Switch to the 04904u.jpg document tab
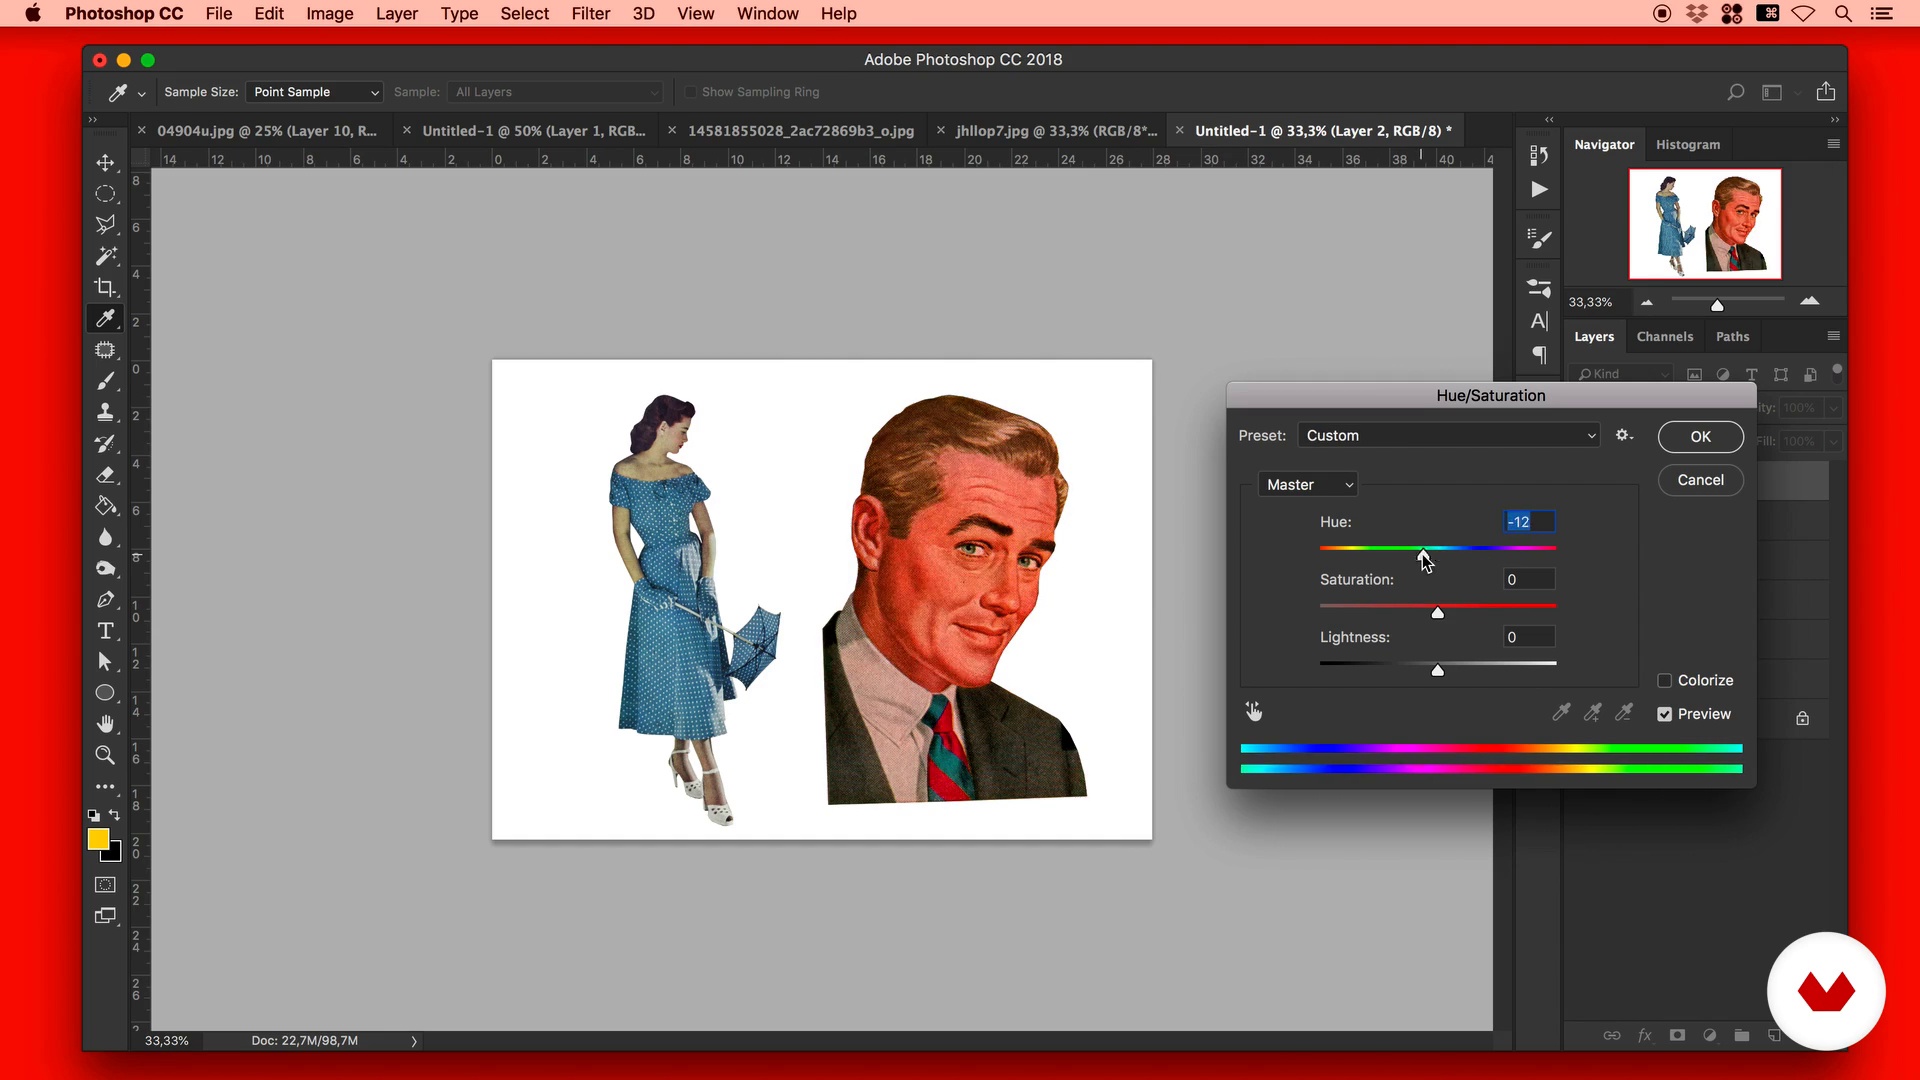Image resolution: width=1920 pixels, height=1080 pixels. point(266,131)
